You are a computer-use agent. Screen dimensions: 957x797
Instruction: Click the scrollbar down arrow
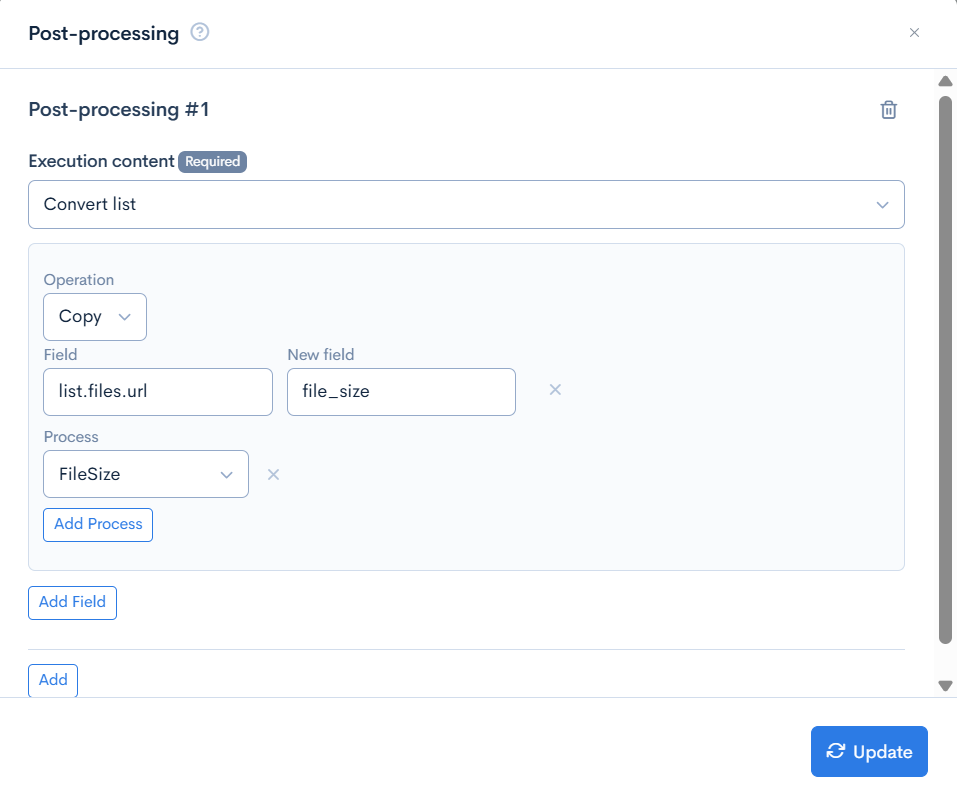[x=945, y=685]
